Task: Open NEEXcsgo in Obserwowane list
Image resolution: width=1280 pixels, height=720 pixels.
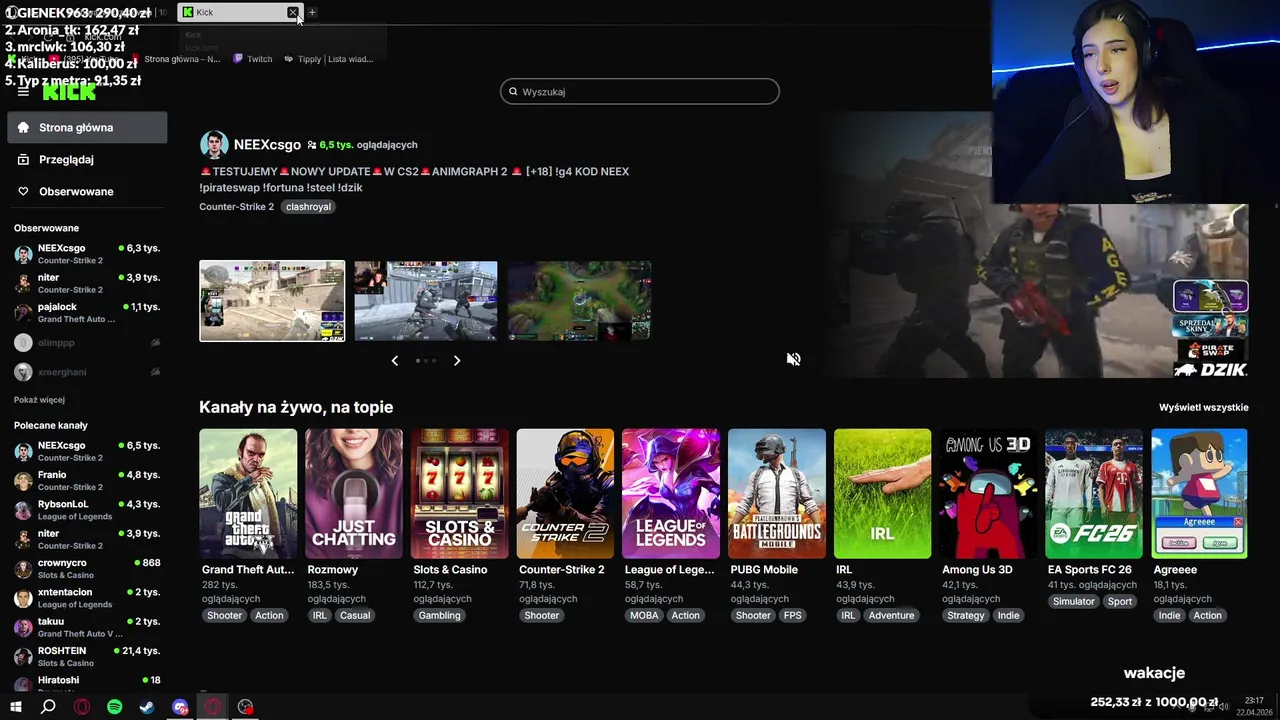Action: (x=87, y=254)
